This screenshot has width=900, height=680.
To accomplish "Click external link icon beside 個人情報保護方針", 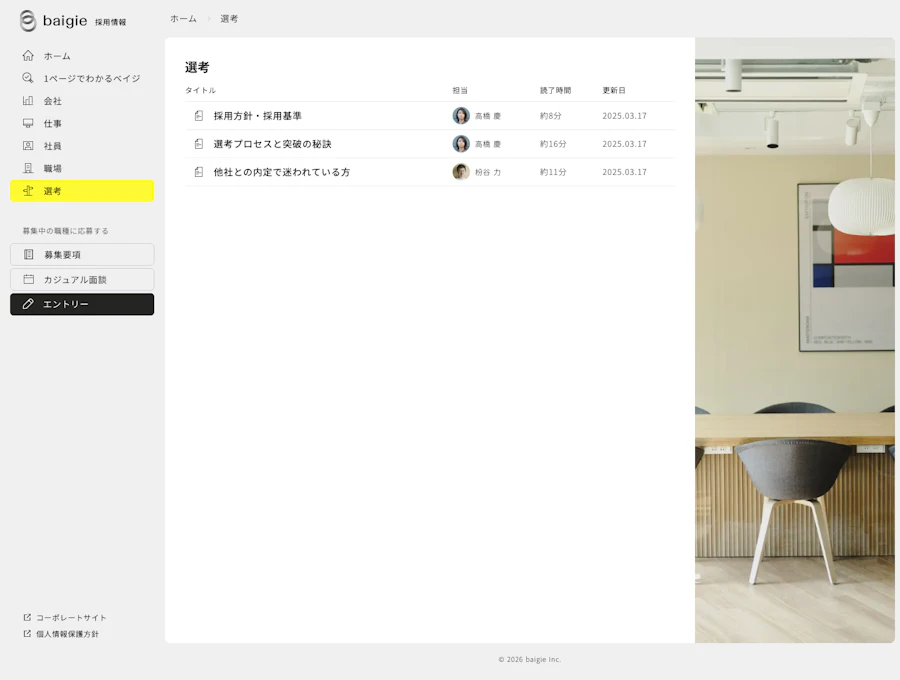I will (x=27, y=634).
